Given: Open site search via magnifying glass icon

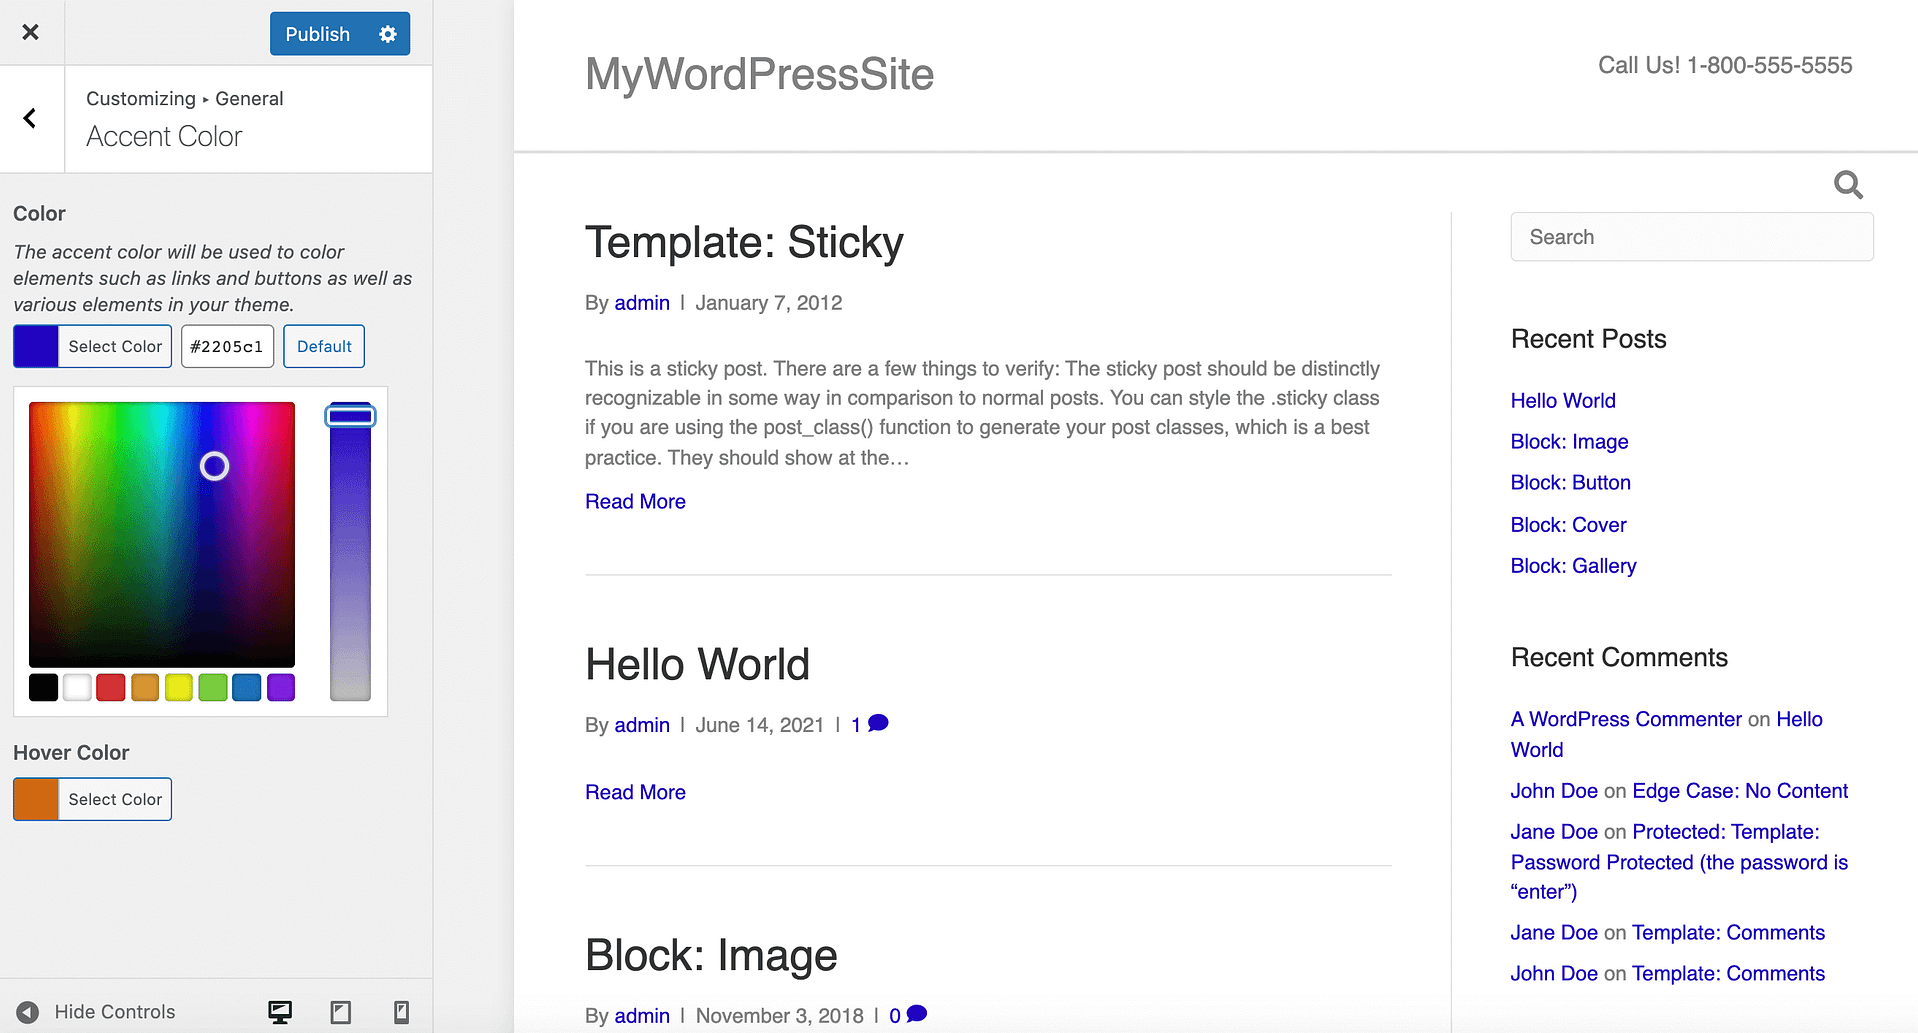Looking at the screenshot, I should click(1847, 185).
